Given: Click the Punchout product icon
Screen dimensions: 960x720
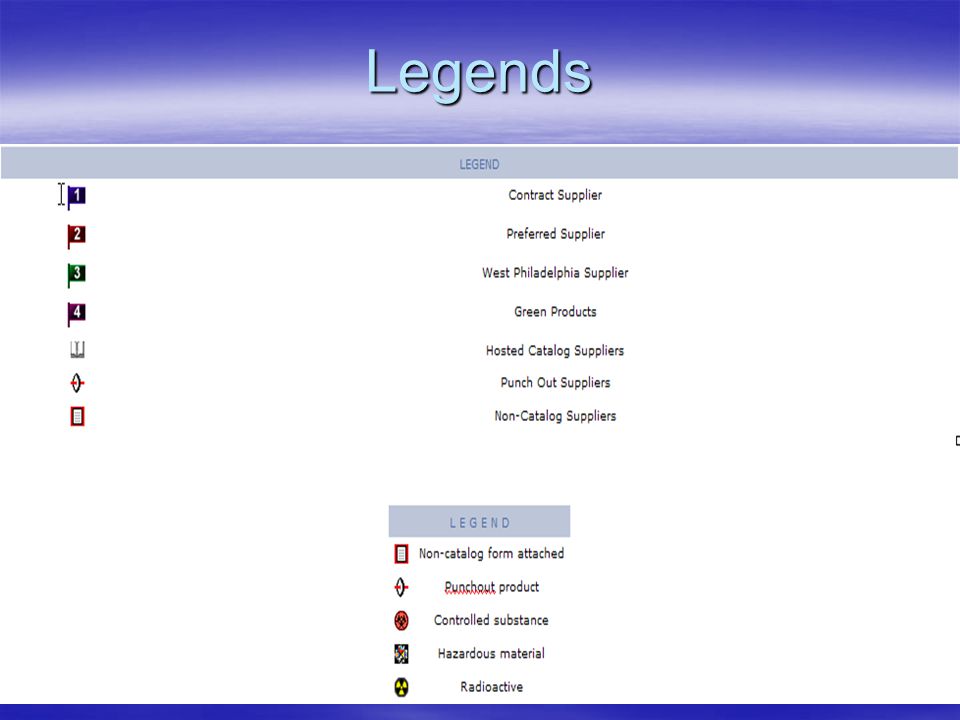Looking at the screenshot, I should pyautogui.click(x=401, y=587).
